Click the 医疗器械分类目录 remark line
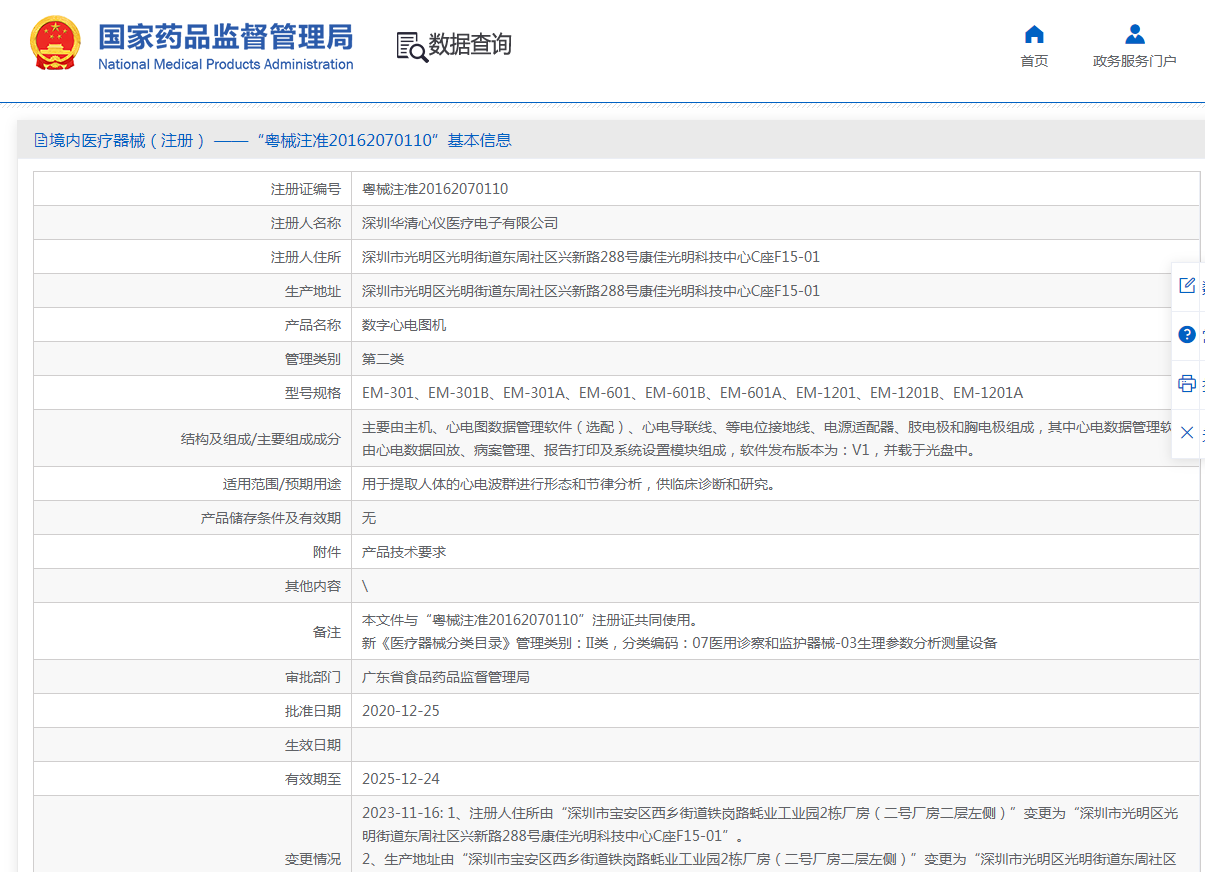This screenshot has width=1205, height=872. tap(679, 643)
